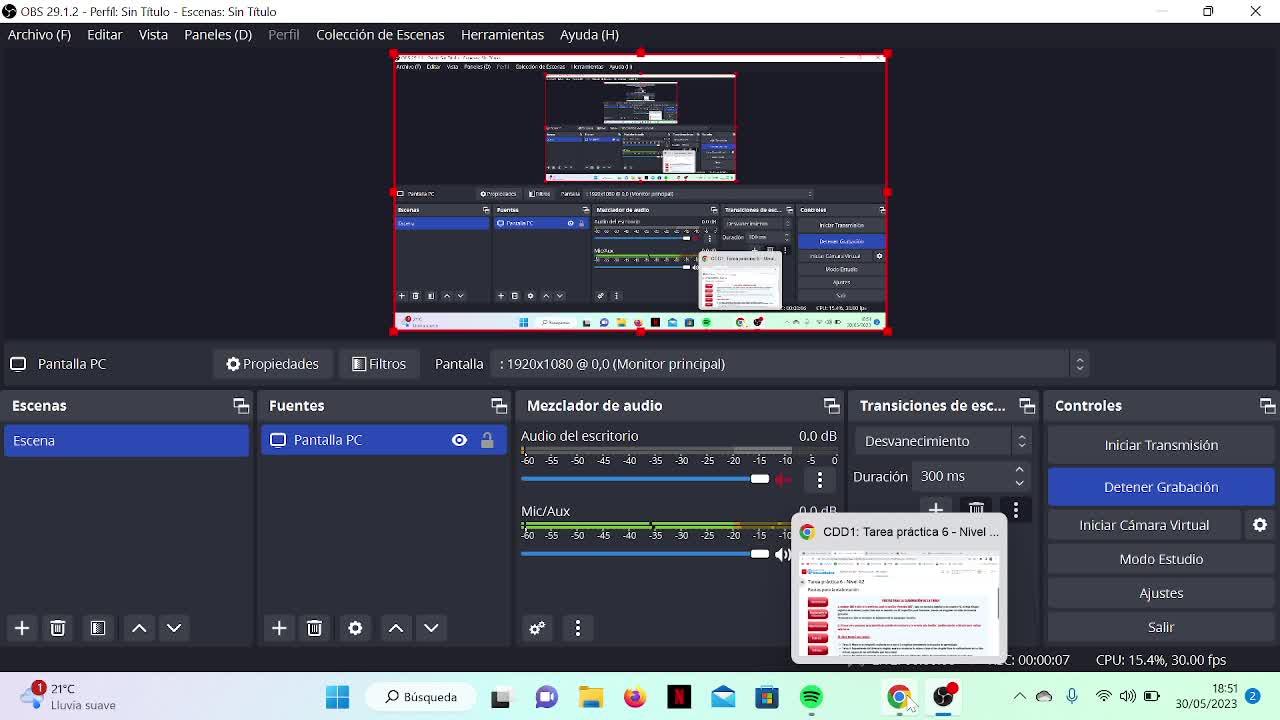The height and width of the screenshot is (720, 1280).
Task: Open Filtros for the selected source
Action: tap(379, 364)
